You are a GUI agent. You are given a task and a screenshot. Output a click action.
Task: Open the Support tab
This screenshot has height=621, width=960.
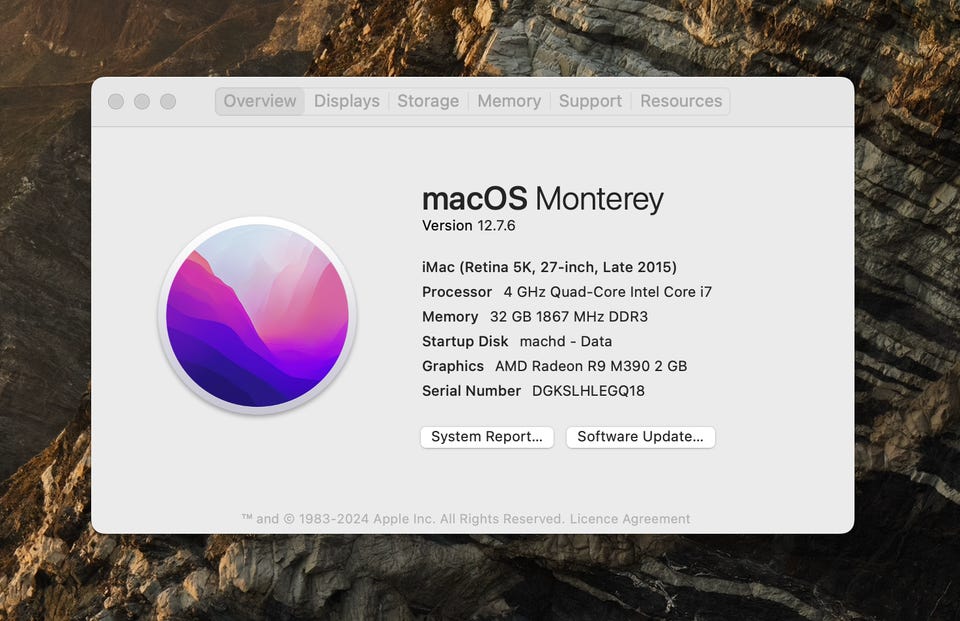point(590,101)
